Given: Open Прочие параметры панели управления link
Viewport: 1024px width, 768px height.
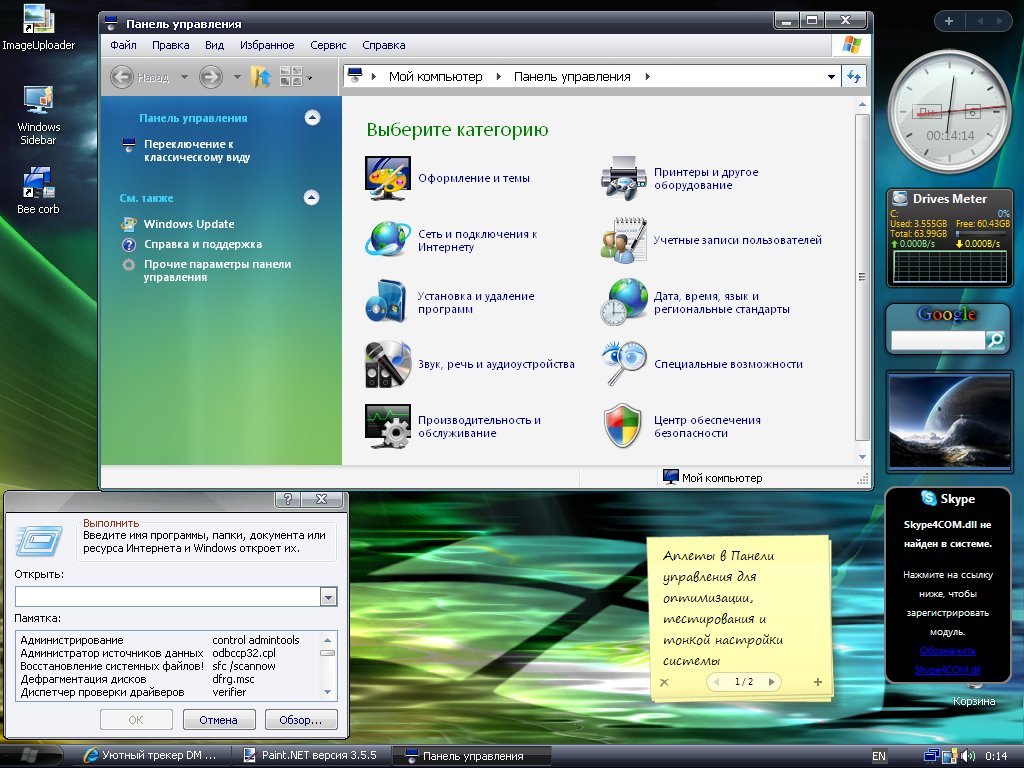Looking at the screenshot, I should (x=217, y=270).
